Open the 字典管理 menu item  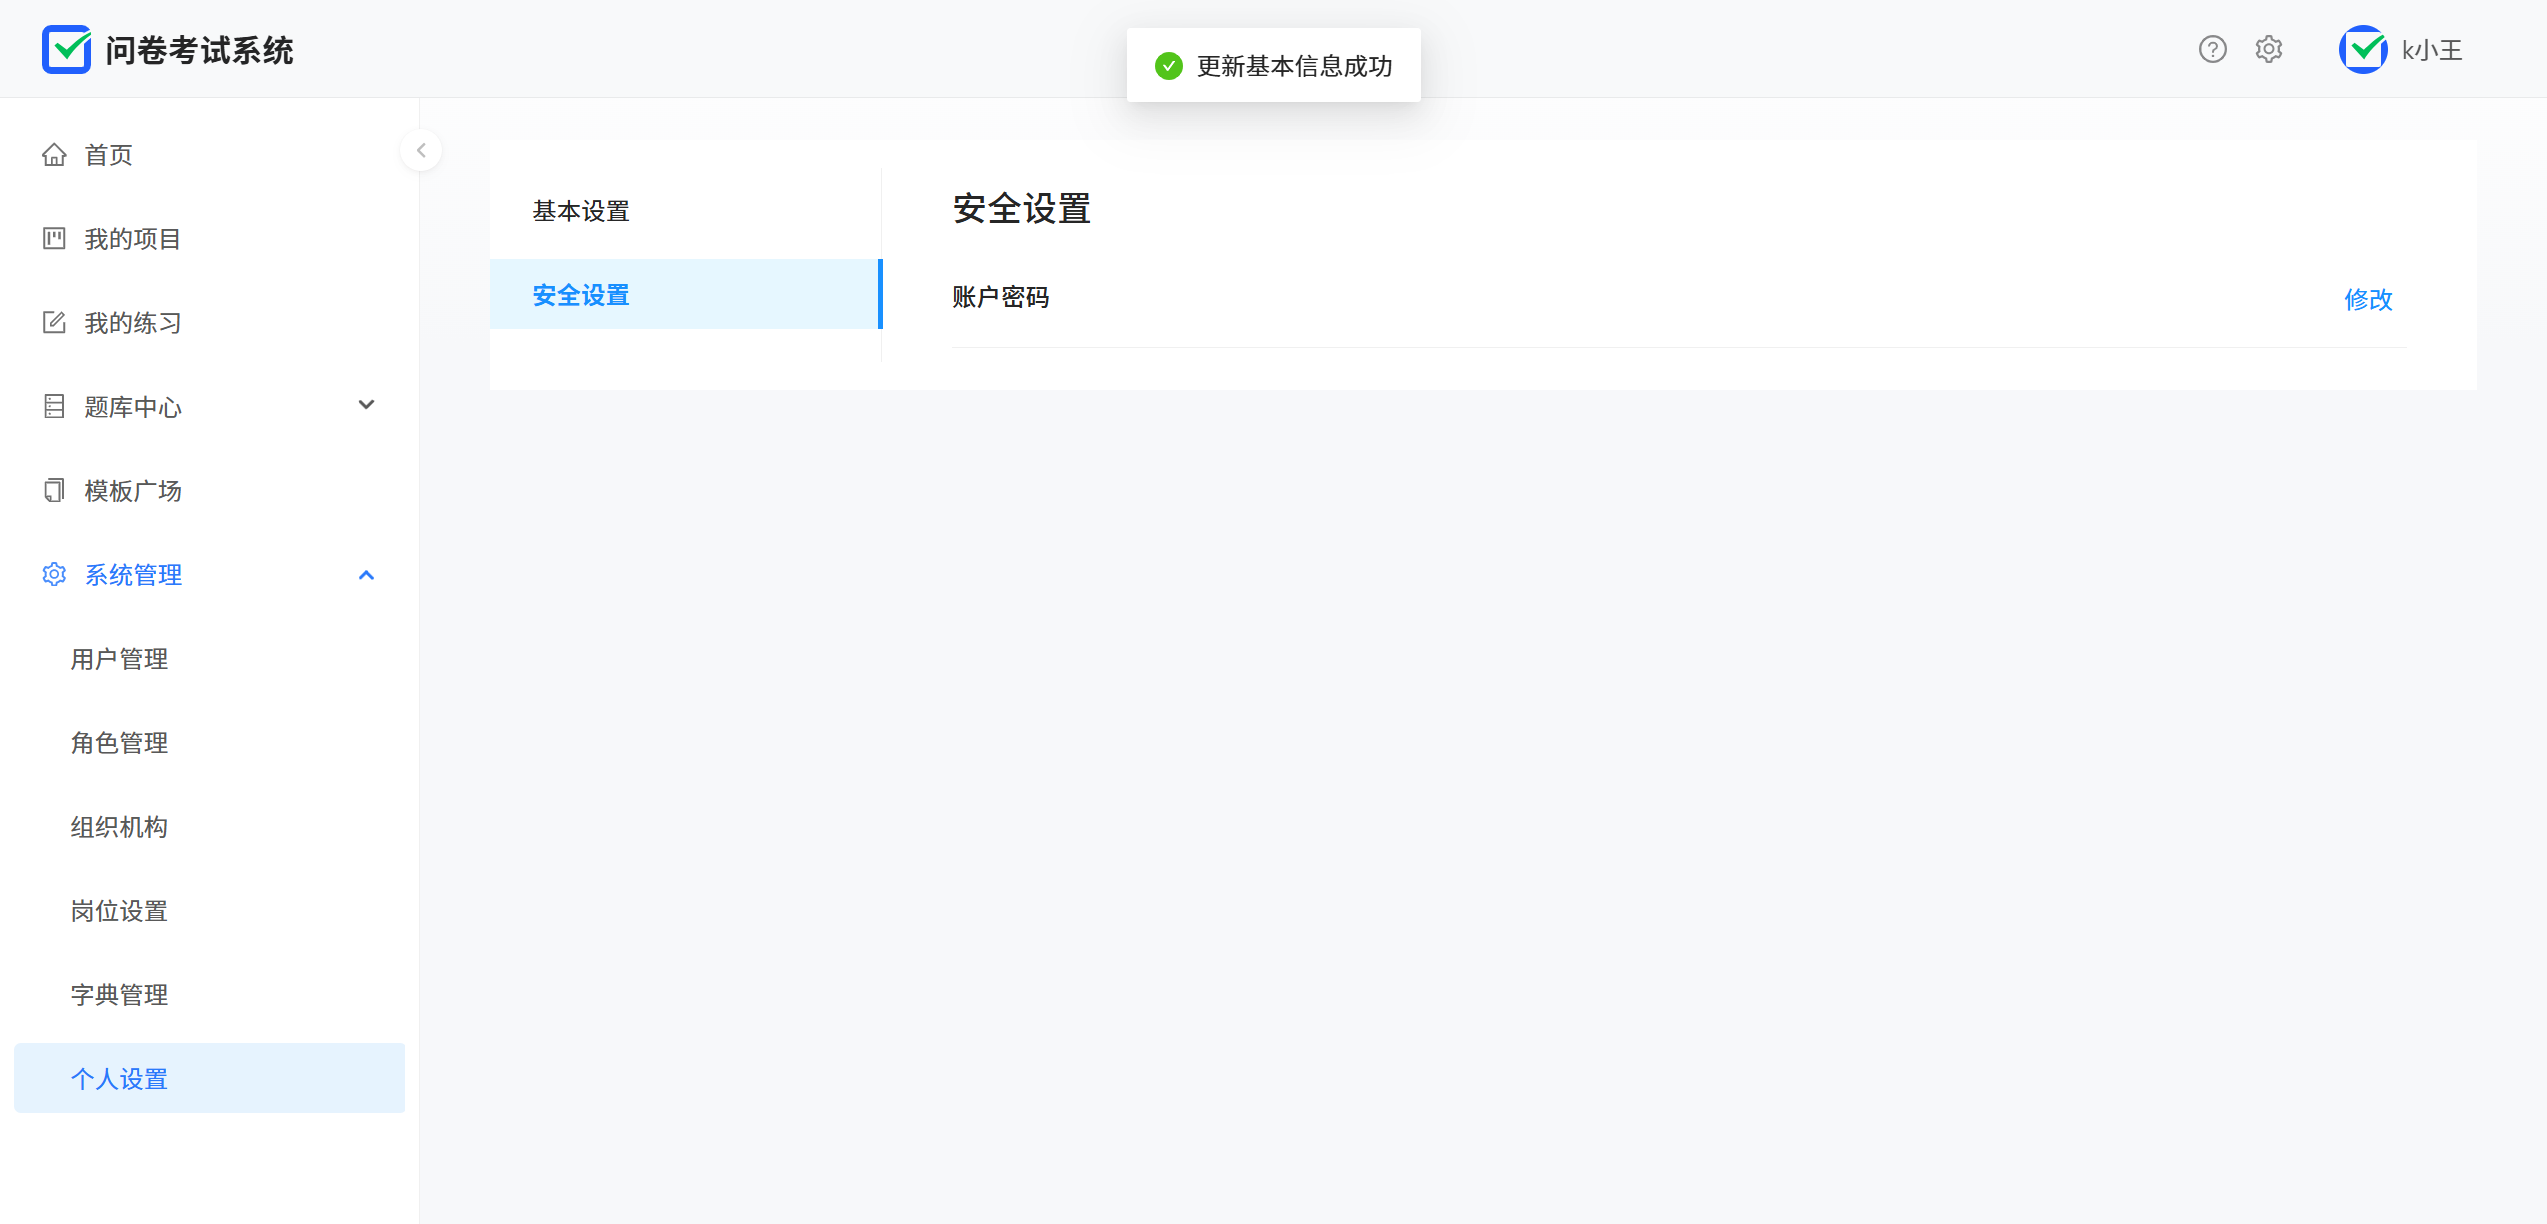click(x=119, y=995)
